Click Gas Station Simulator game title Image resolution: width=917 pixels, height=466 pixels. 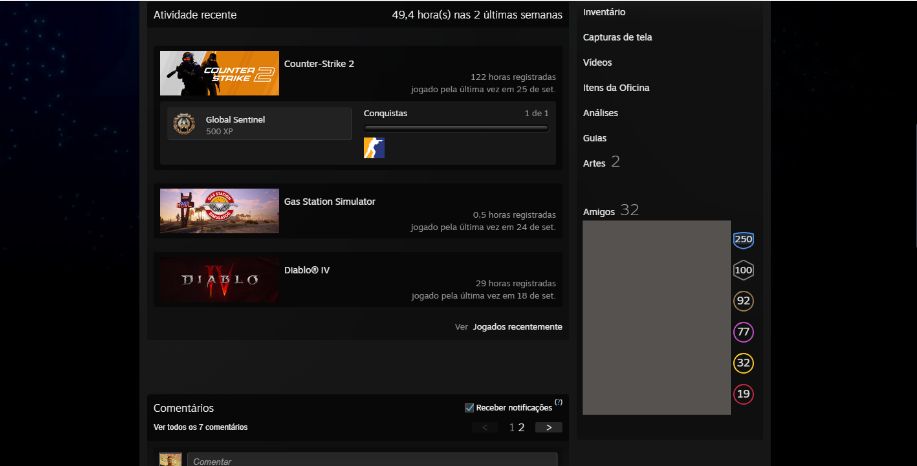coord(329,201)
